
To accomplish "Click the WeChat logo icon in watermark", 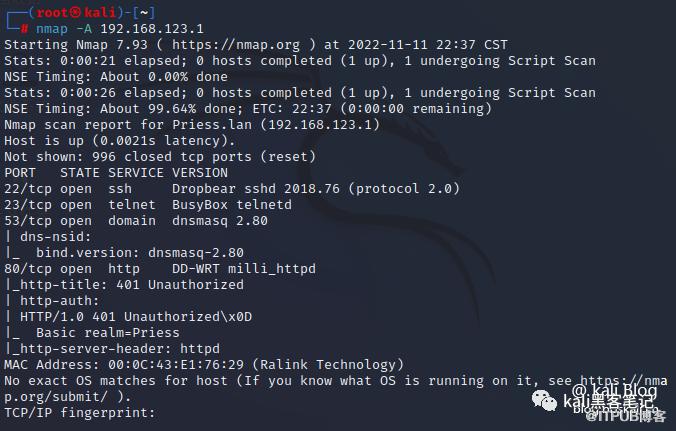I will click(x=544, y=400).
